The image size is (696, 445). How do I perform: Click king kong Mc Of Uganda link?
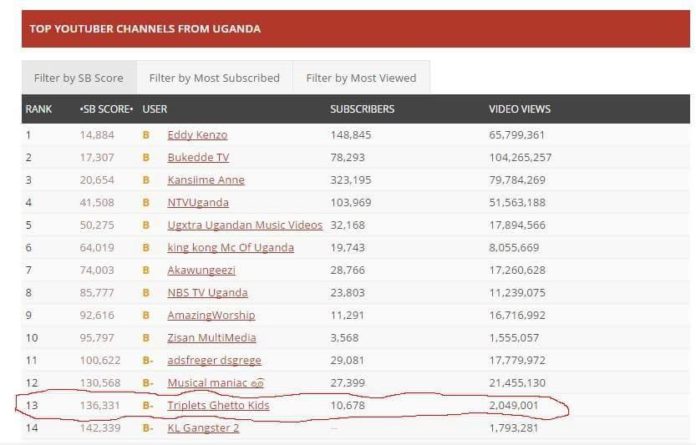tap(231, 248)
